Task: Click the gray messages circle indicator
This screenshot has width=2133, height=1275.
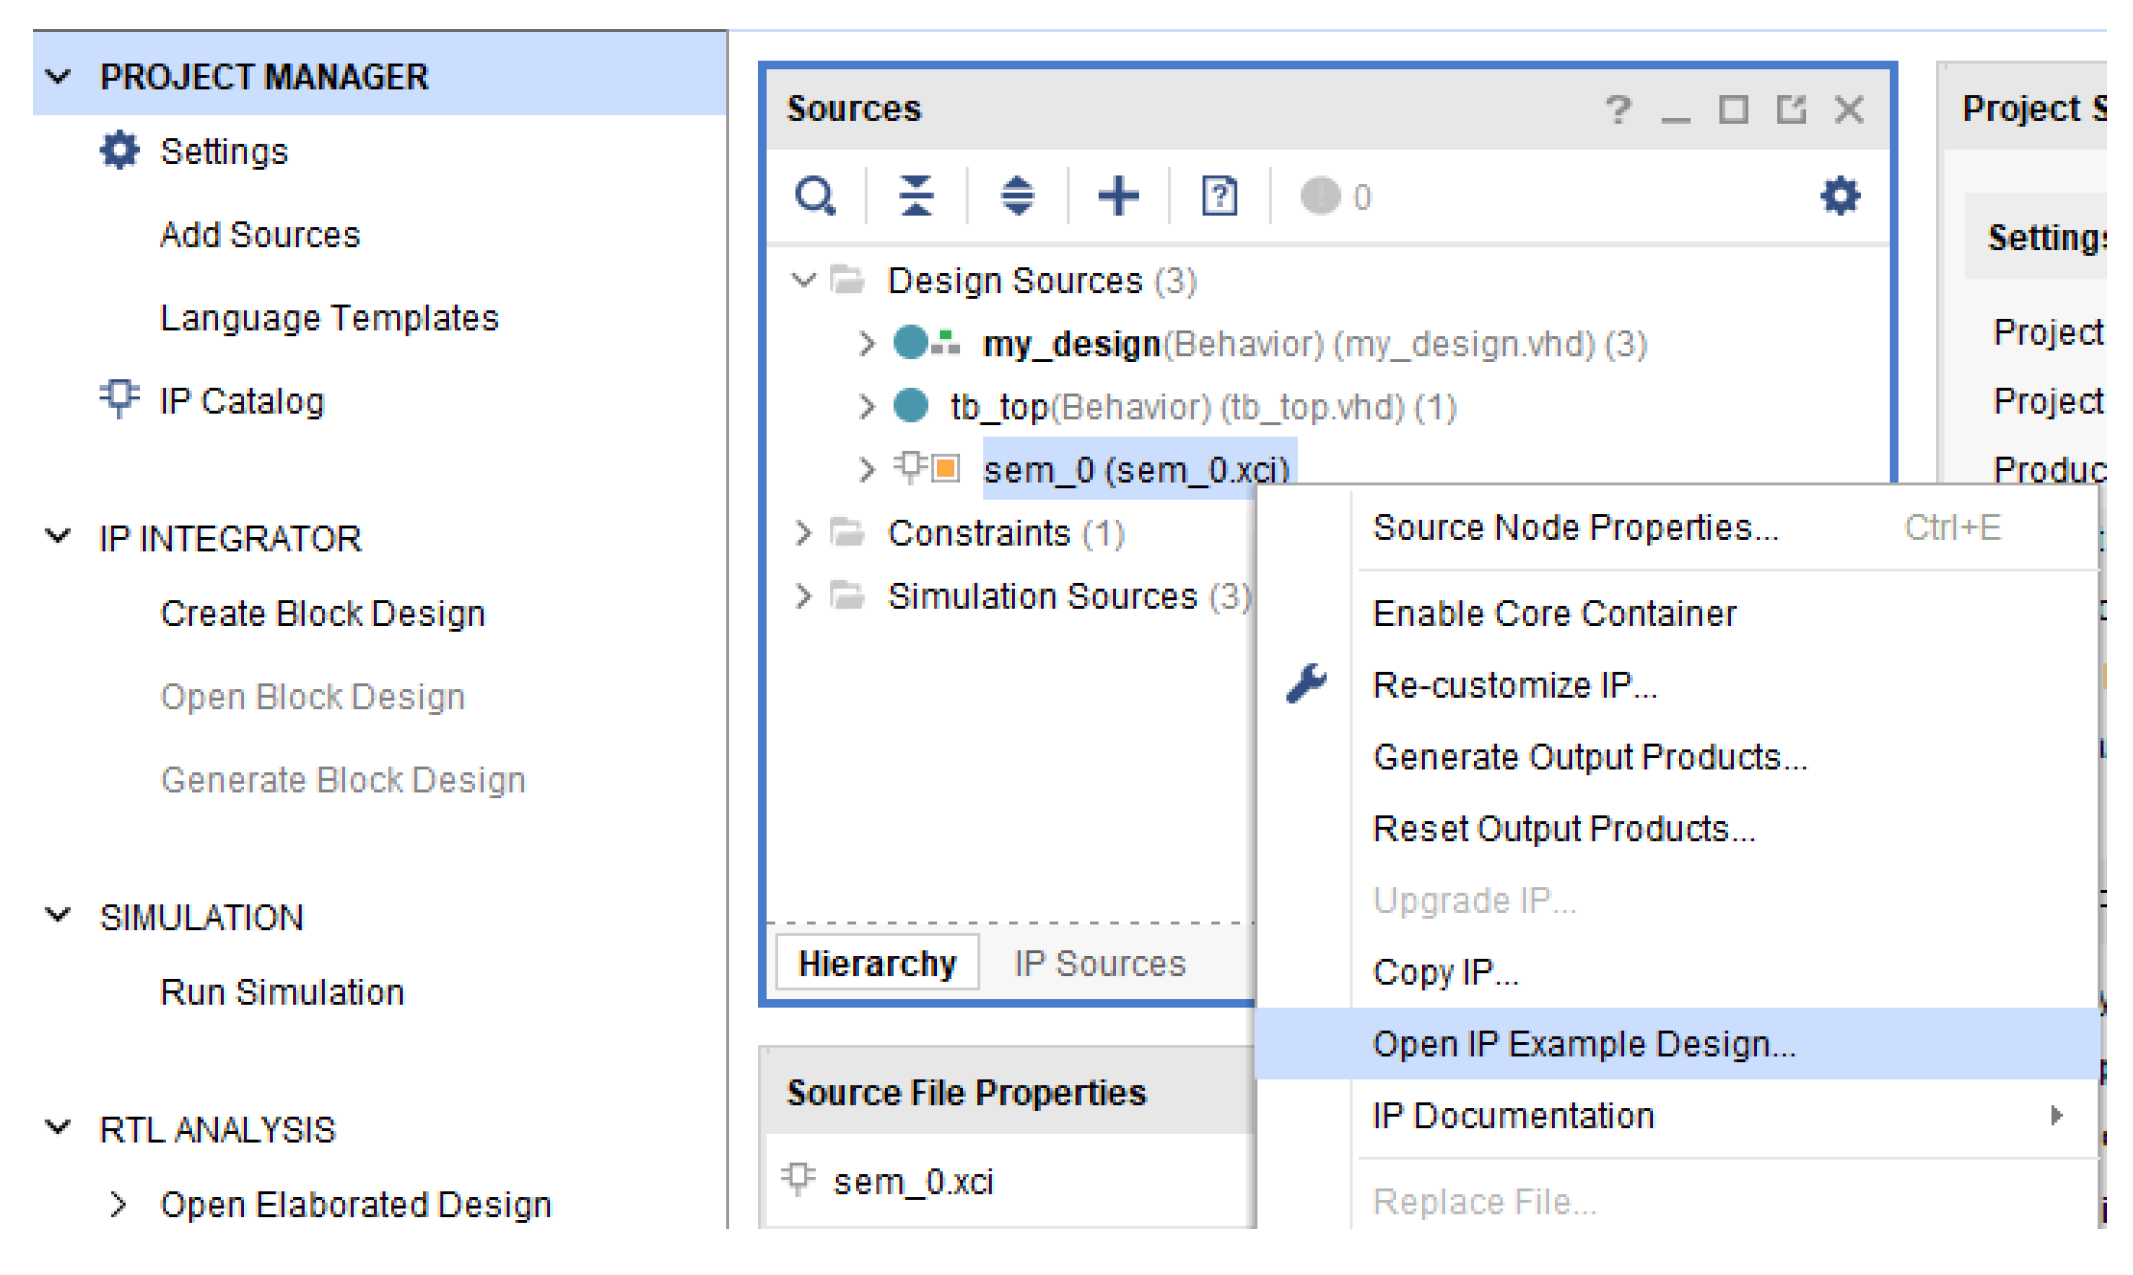Action: coord(1320,196)
